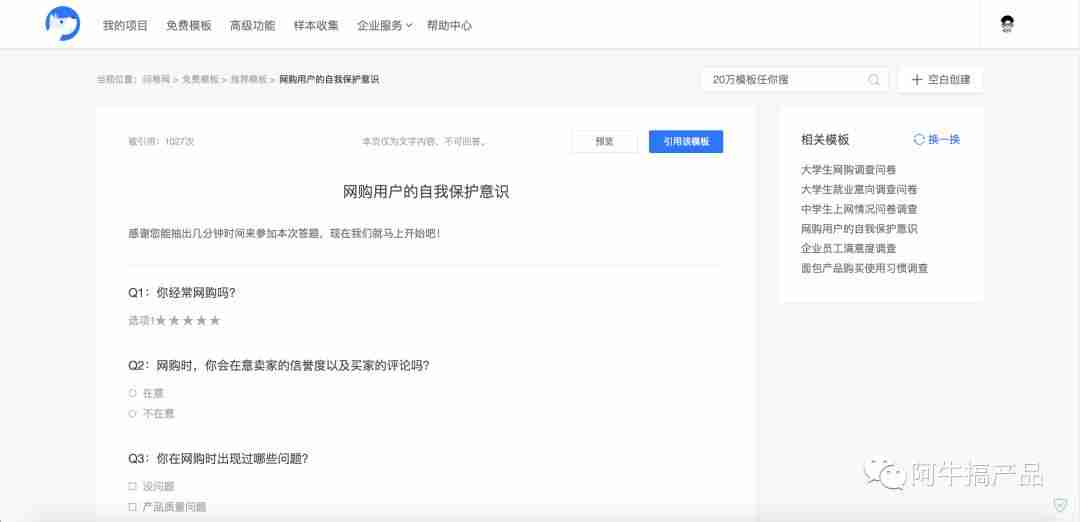
Task: Rate Q1 with the second star
Action: tap(174, 320)
